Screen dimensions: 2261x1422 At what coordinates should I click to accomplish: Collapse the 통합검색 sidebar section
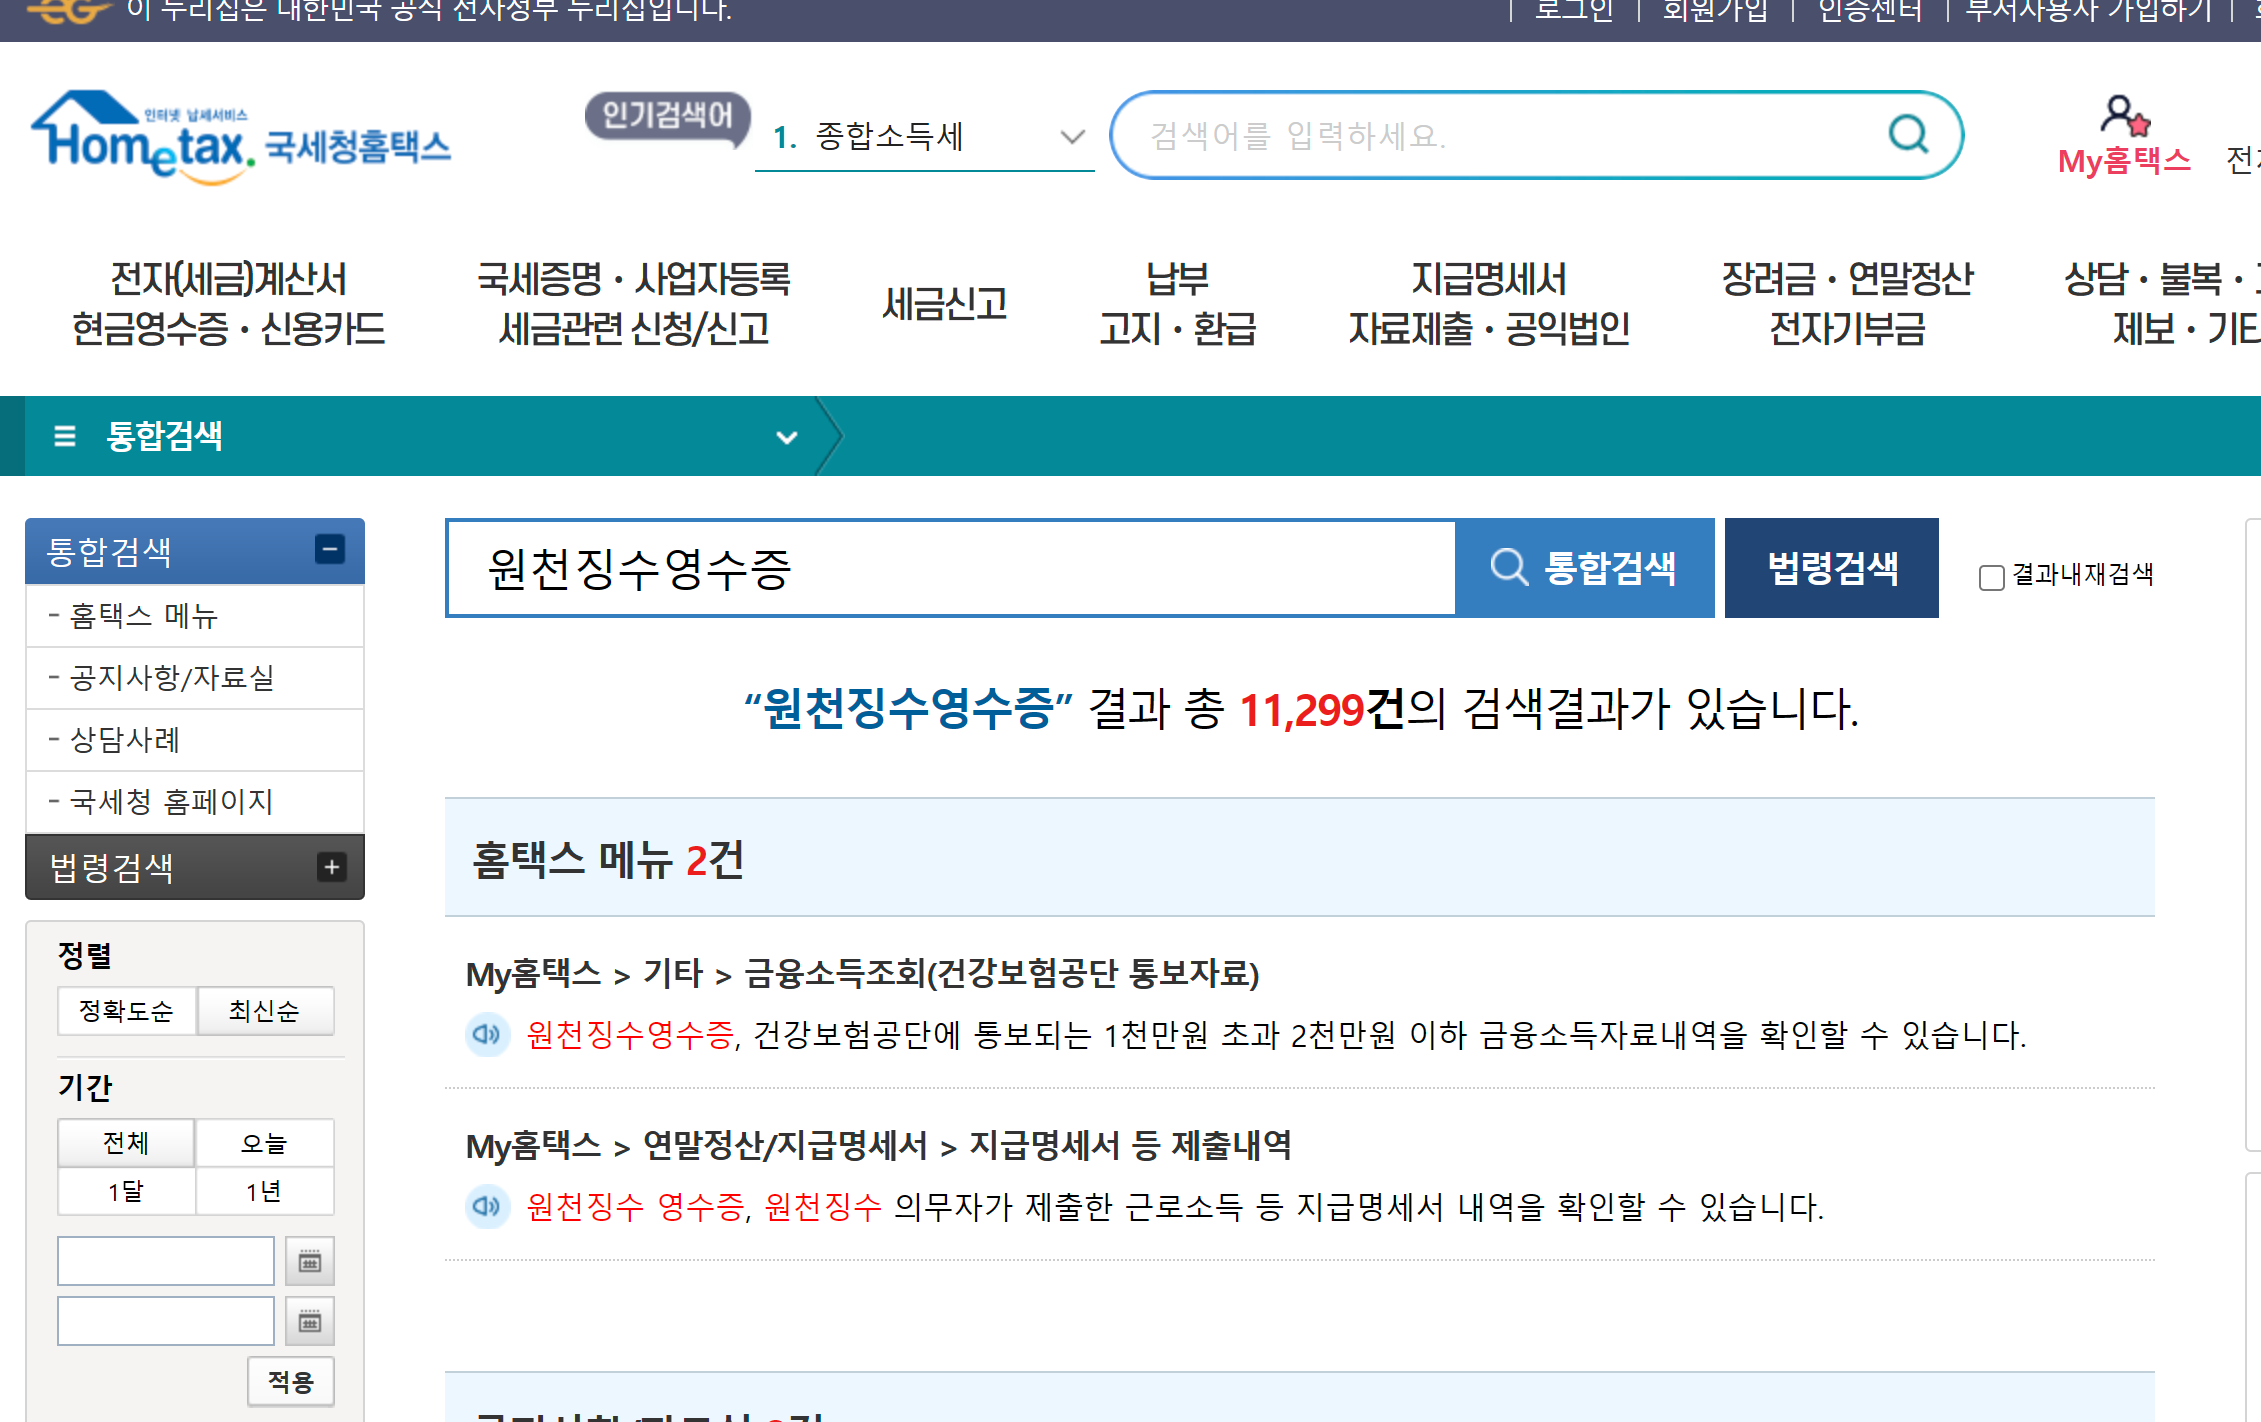(330, 550)
